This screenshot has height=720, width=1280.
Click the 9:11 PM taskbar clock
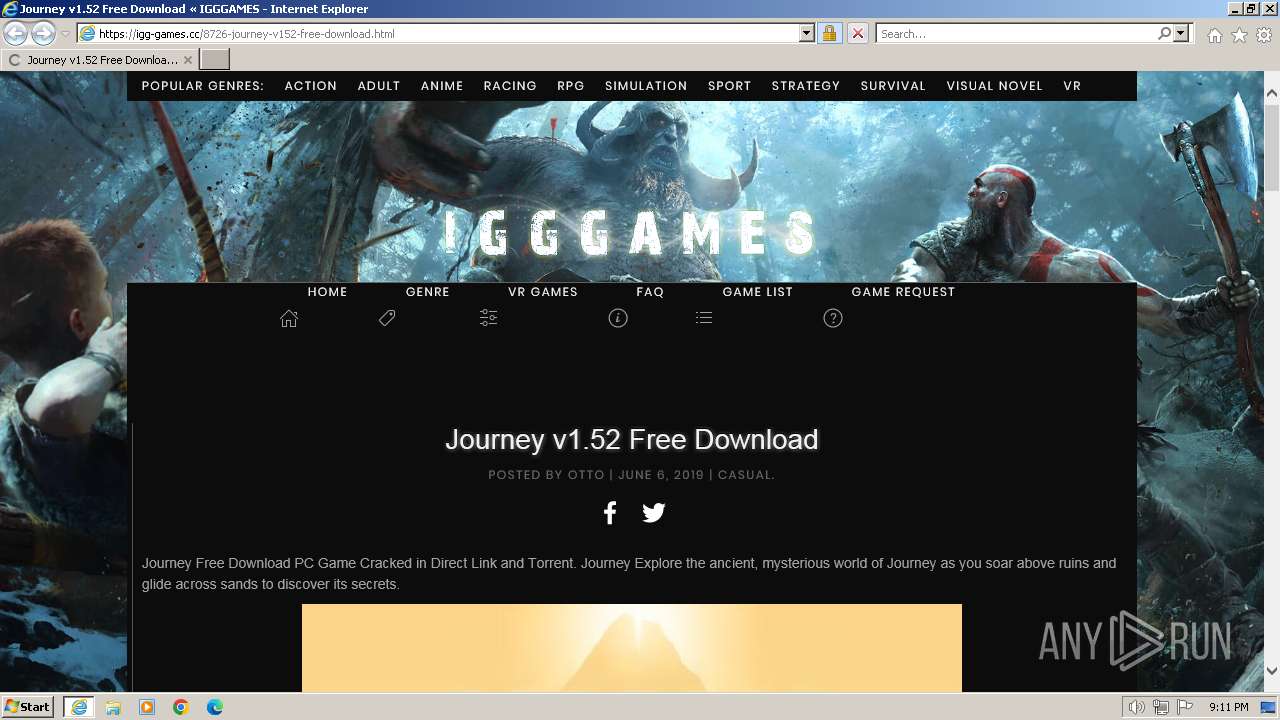[1229, 707]
